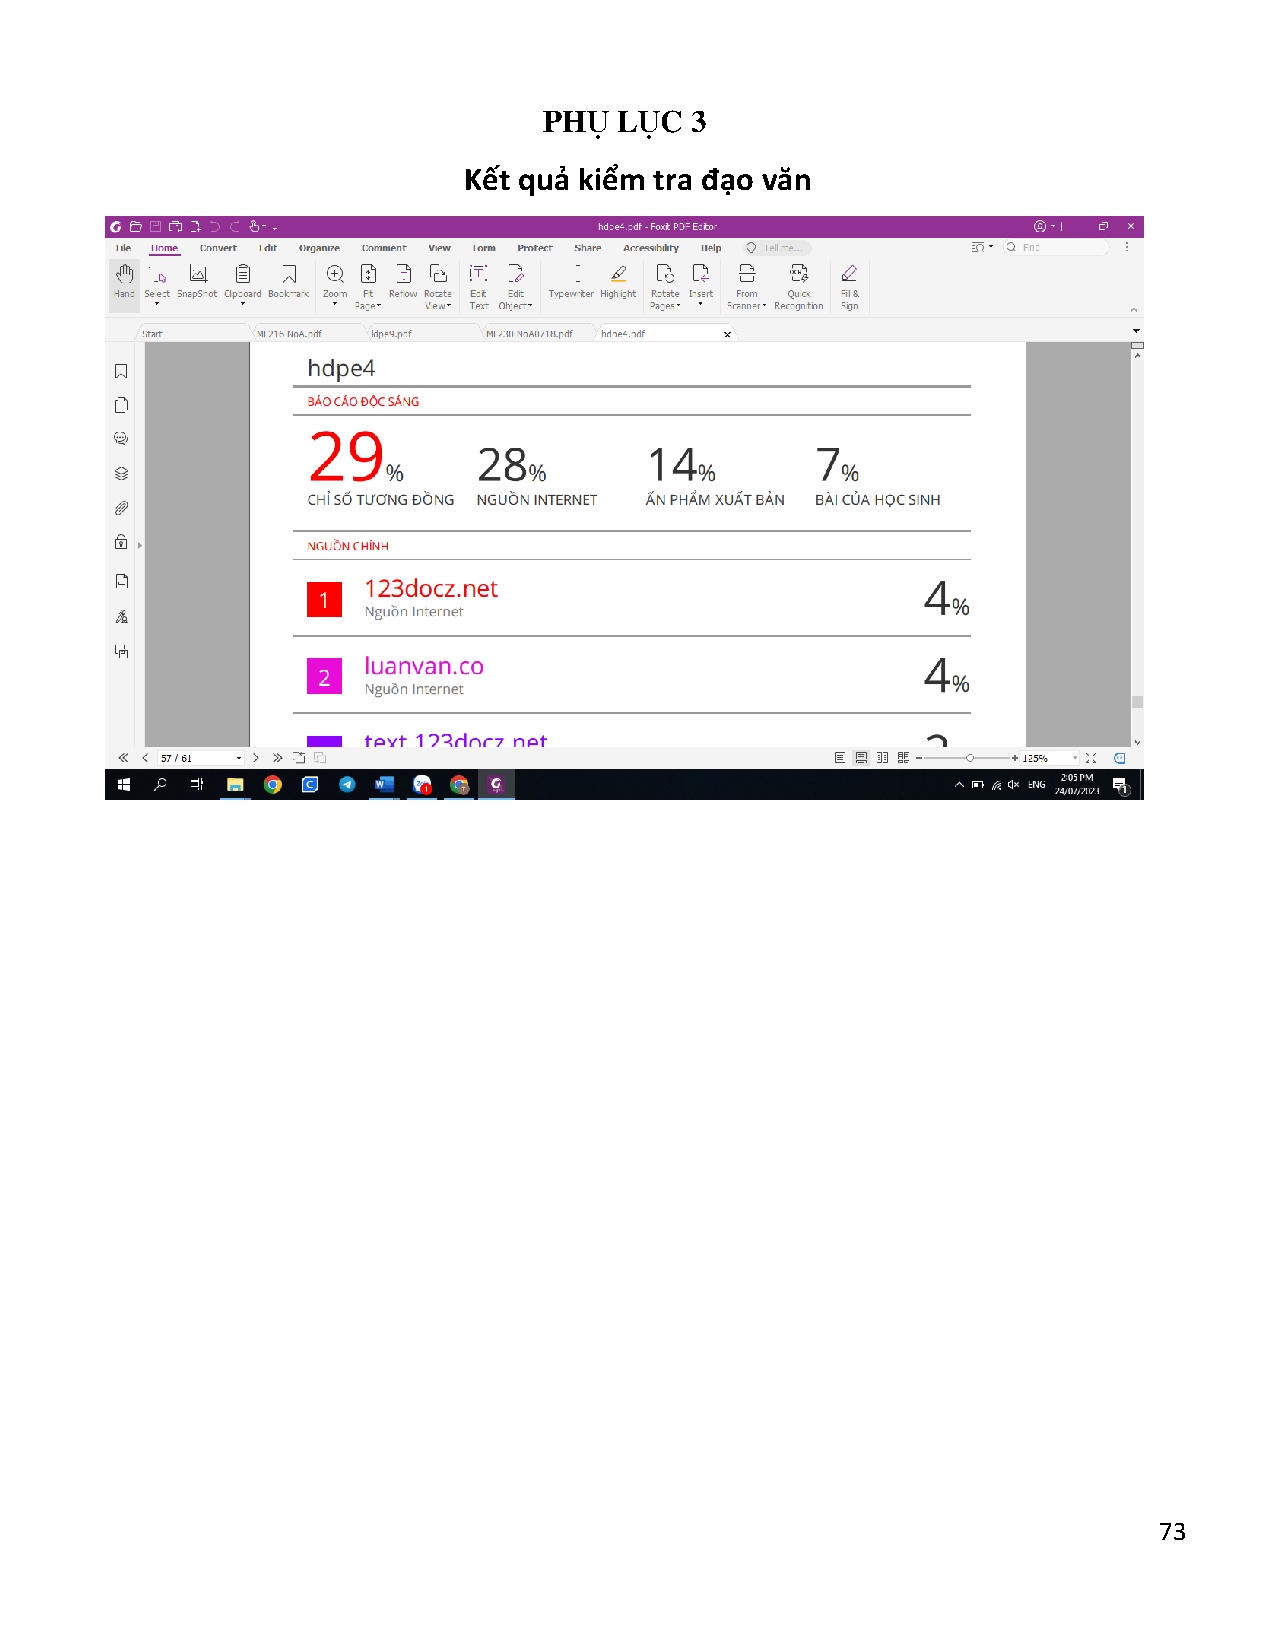Expand the Zoom dropdown in the ribbon

click(335, 303)
